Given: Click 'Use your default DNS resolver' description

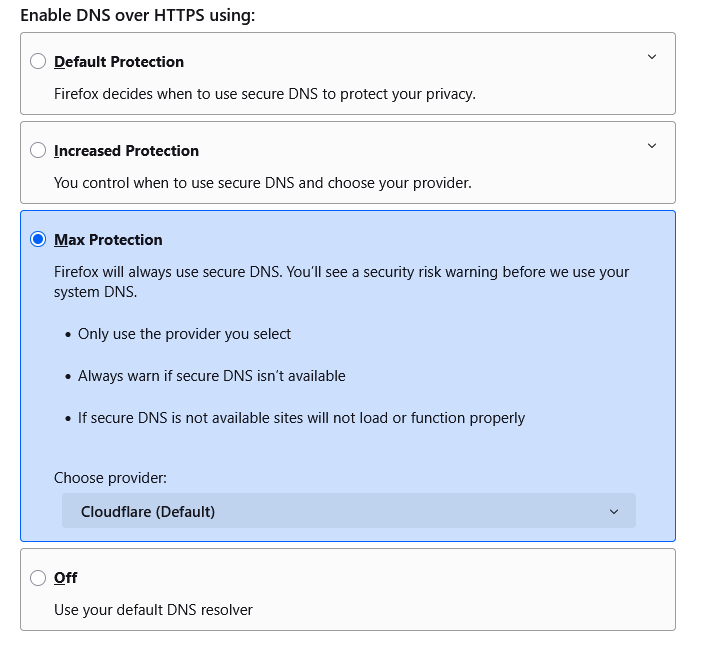Looking at the screenshot, I should (x=153, y=610).
